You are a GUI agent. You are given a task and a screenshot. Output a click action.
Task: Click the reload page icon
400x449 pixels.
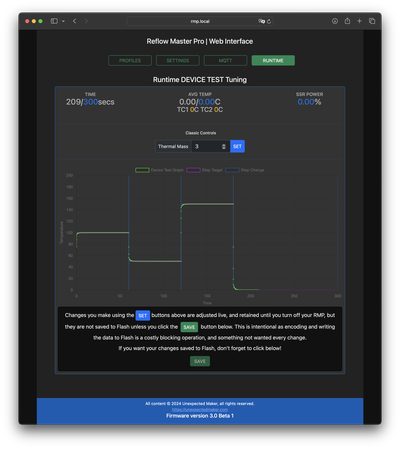269,21
